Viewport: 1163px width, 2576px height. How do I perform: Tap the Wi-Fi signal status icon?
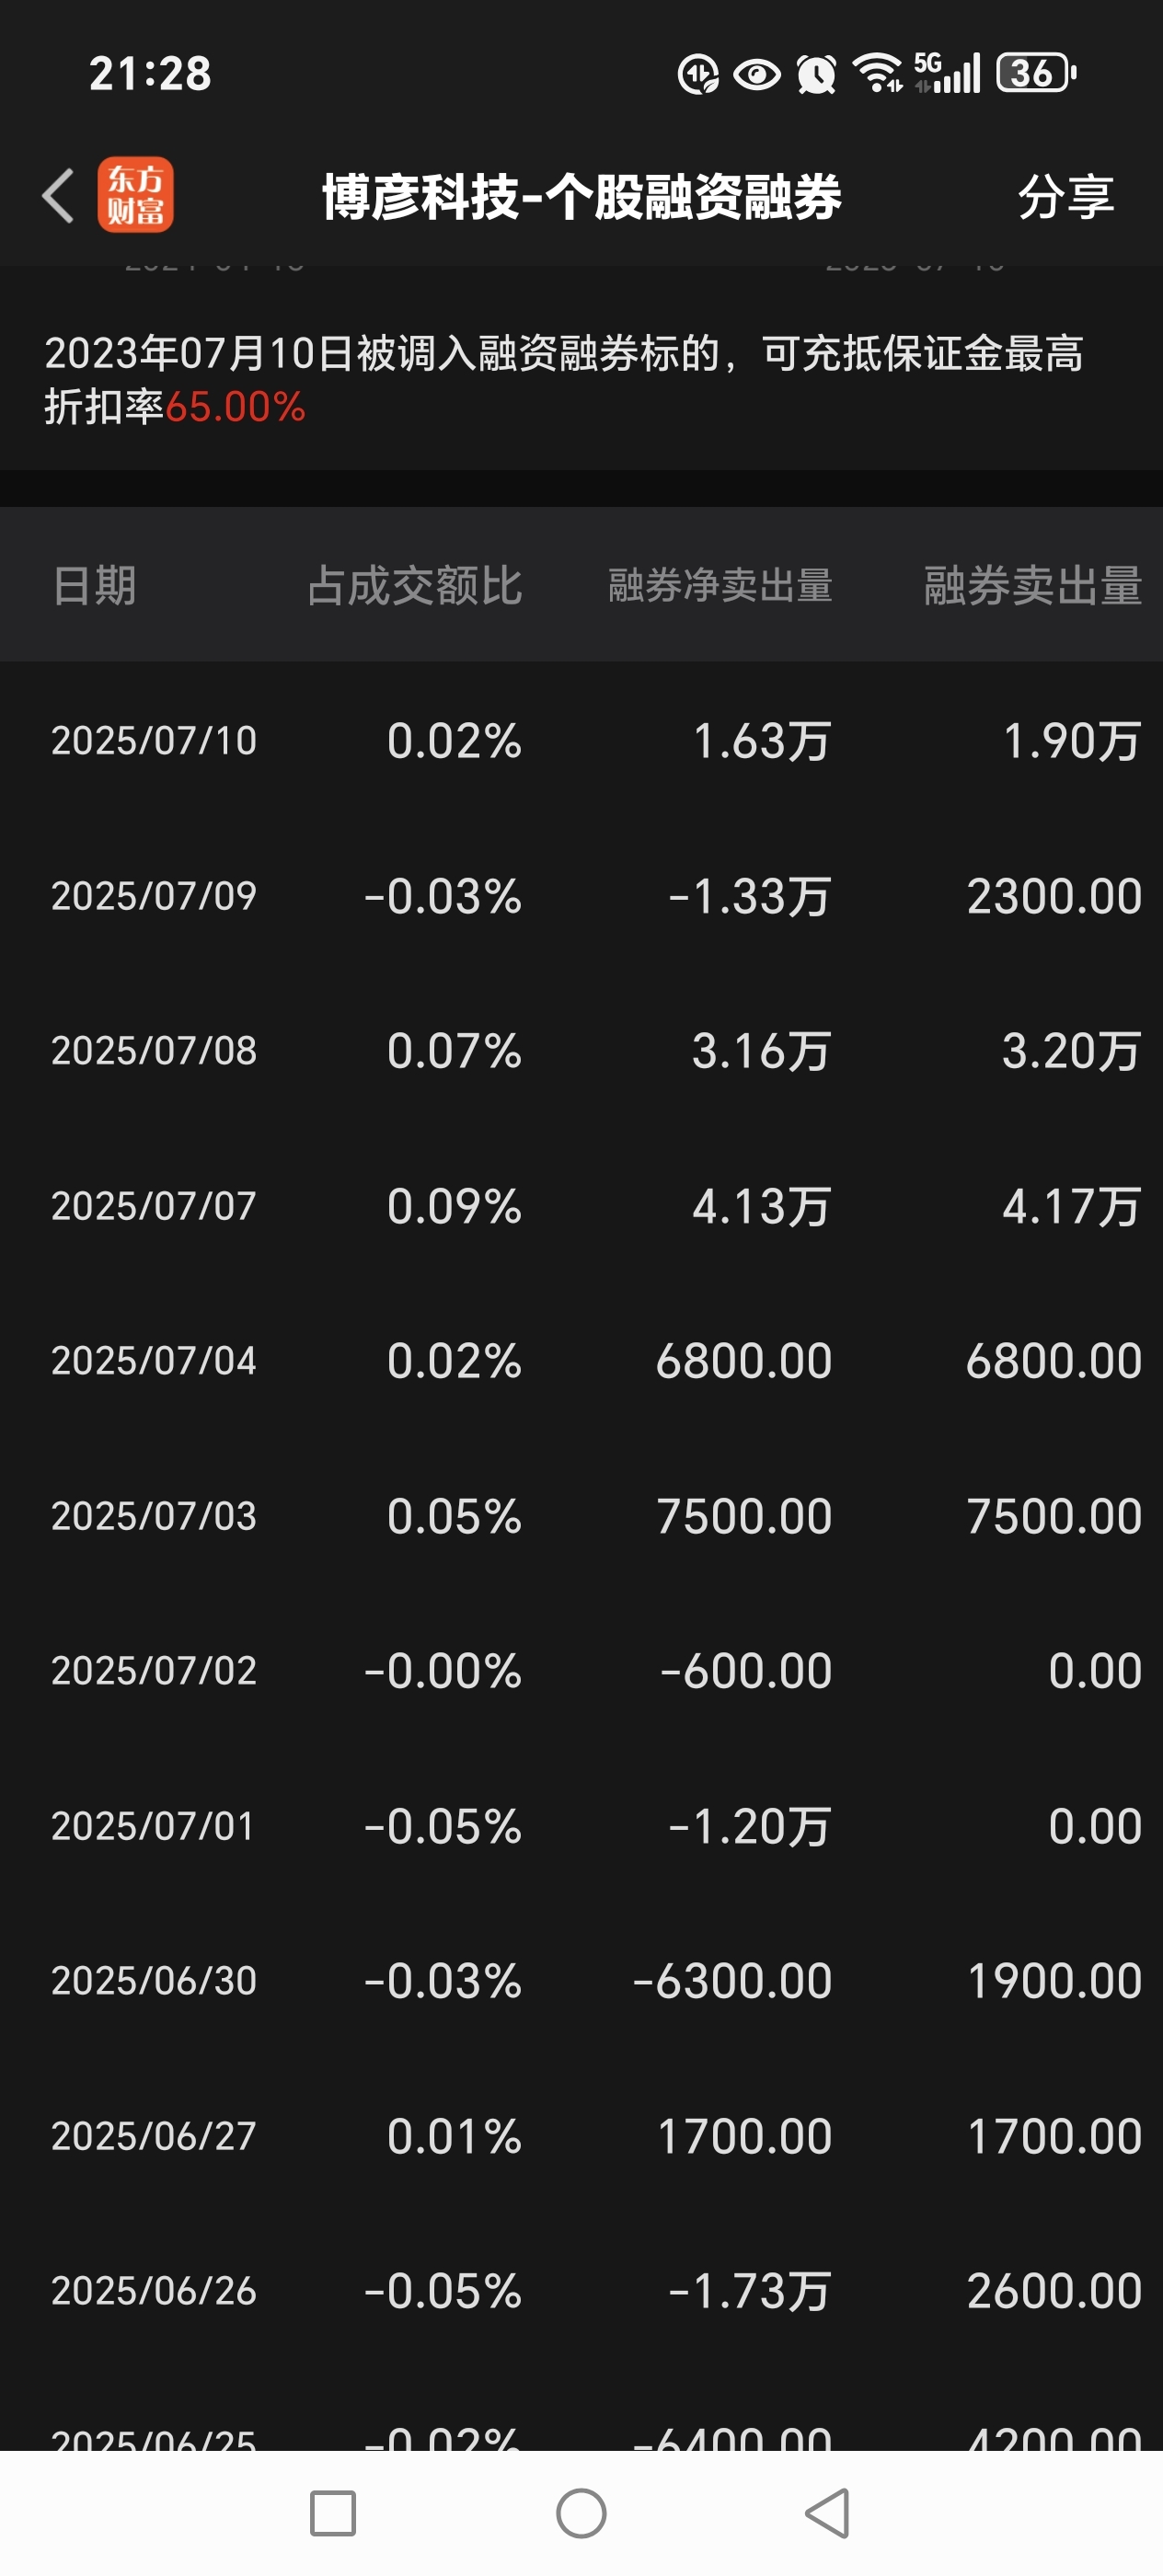(877, 73)
